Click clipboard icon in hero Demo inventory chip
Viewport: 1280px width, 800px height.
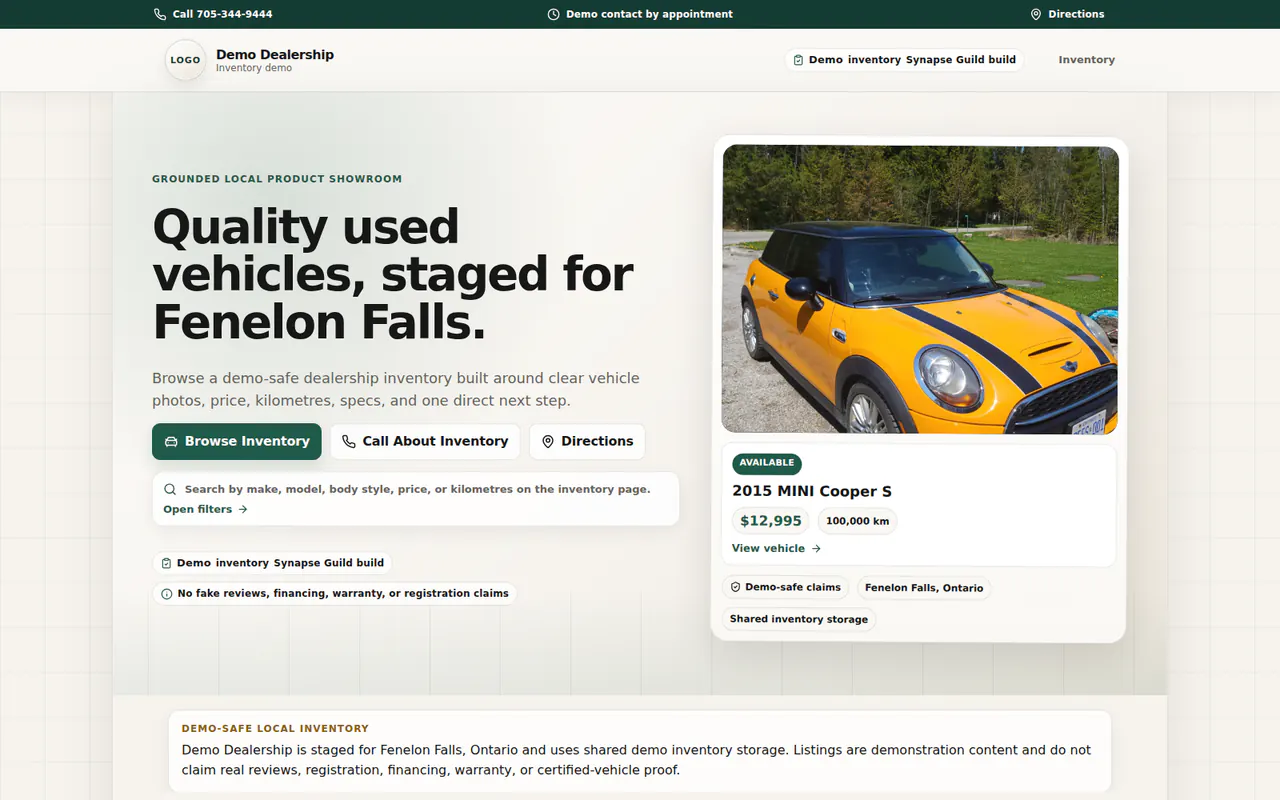[x=166, y=563]
